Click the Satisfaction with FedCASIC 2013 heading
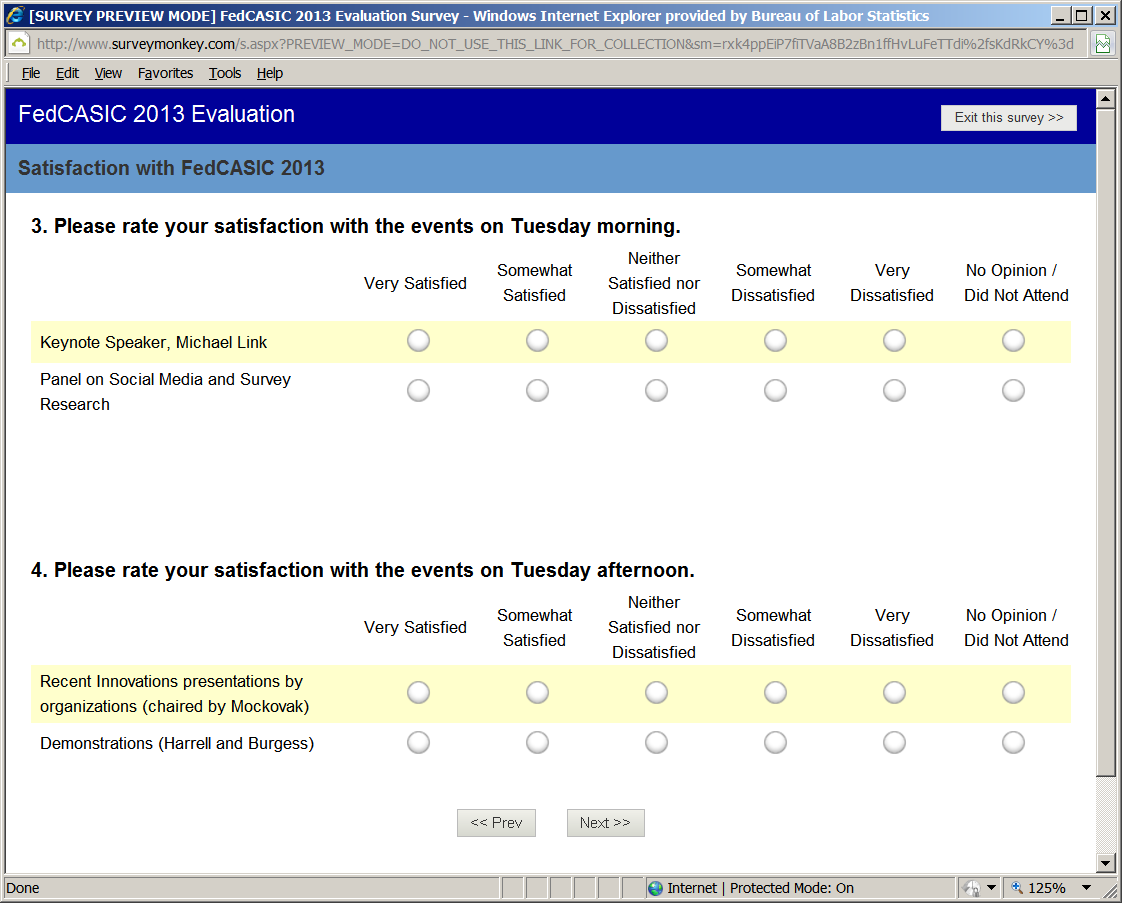 pos(171,168)
